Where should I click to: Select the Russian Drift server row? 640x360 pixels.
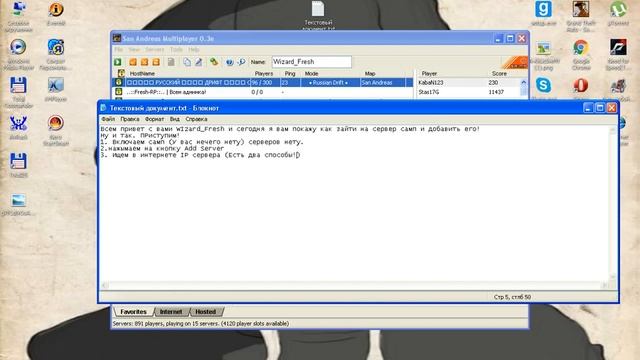(263, 82)
